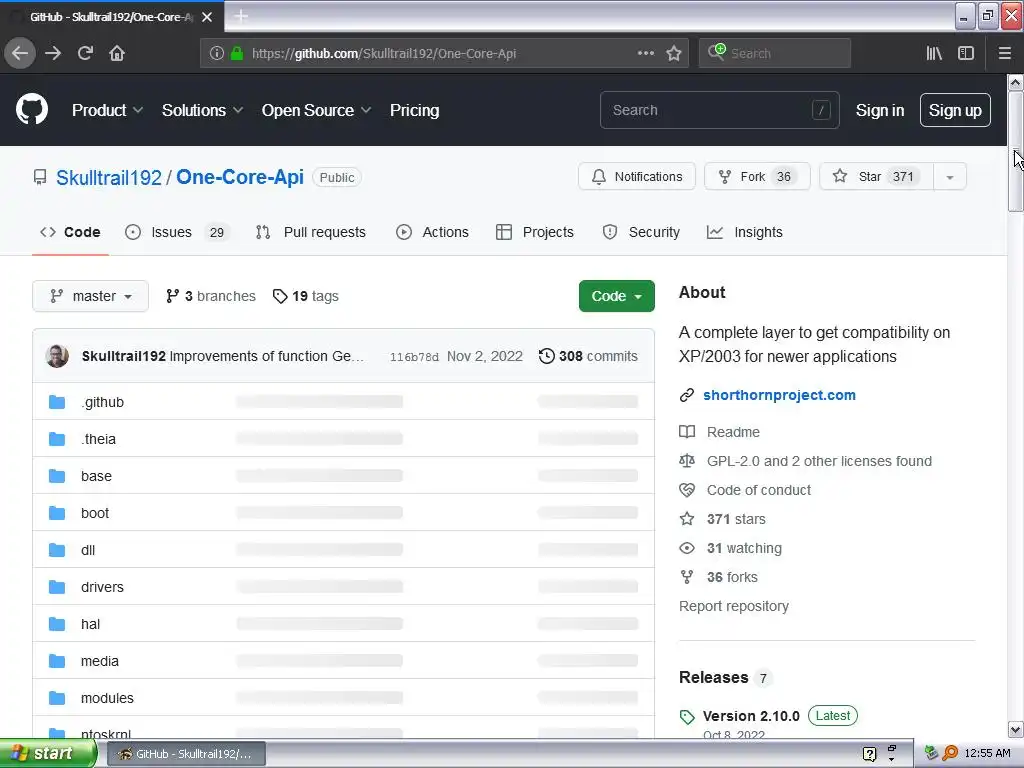The height and width of the screenshot is (768, 1024).
Task: Click the help icon in system tray
Action: coord(869,754)
